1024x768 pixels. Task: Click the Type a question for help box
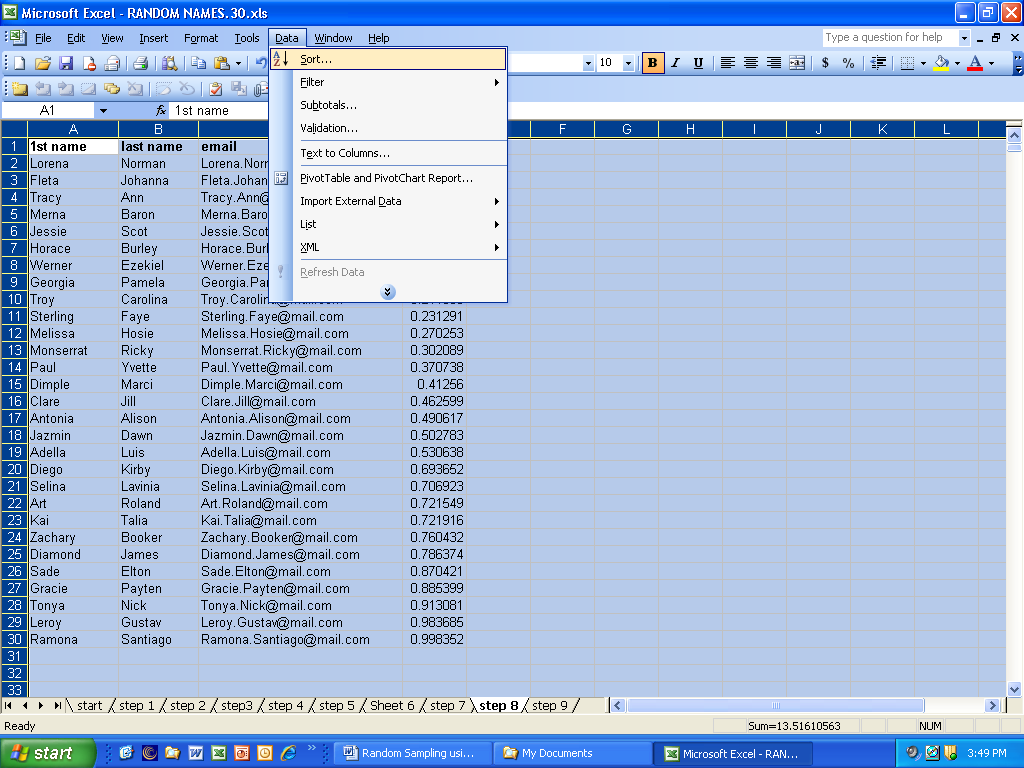pyautogui.click(x=889, y=38)
